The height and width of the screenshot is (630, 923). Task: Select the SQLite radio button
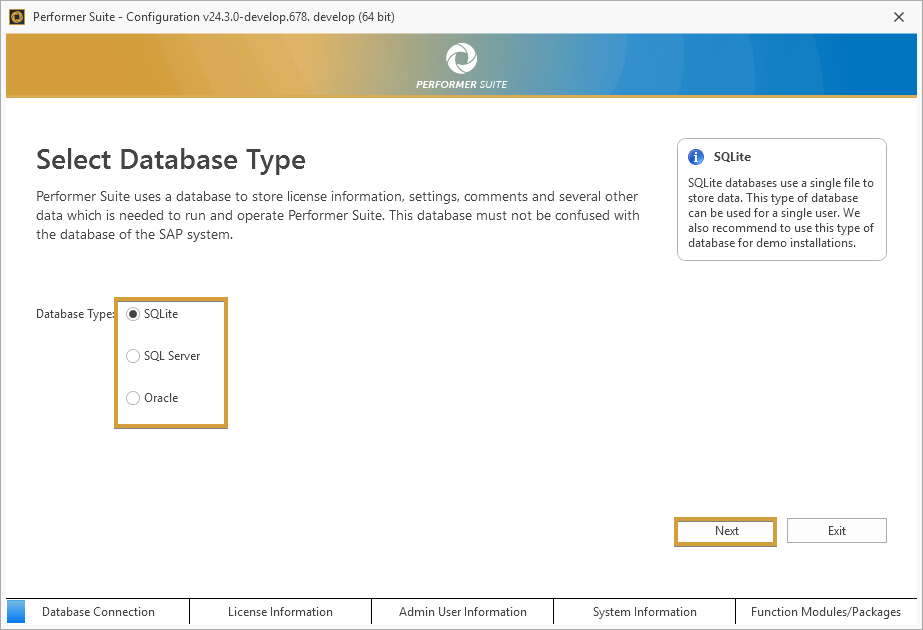133,314
